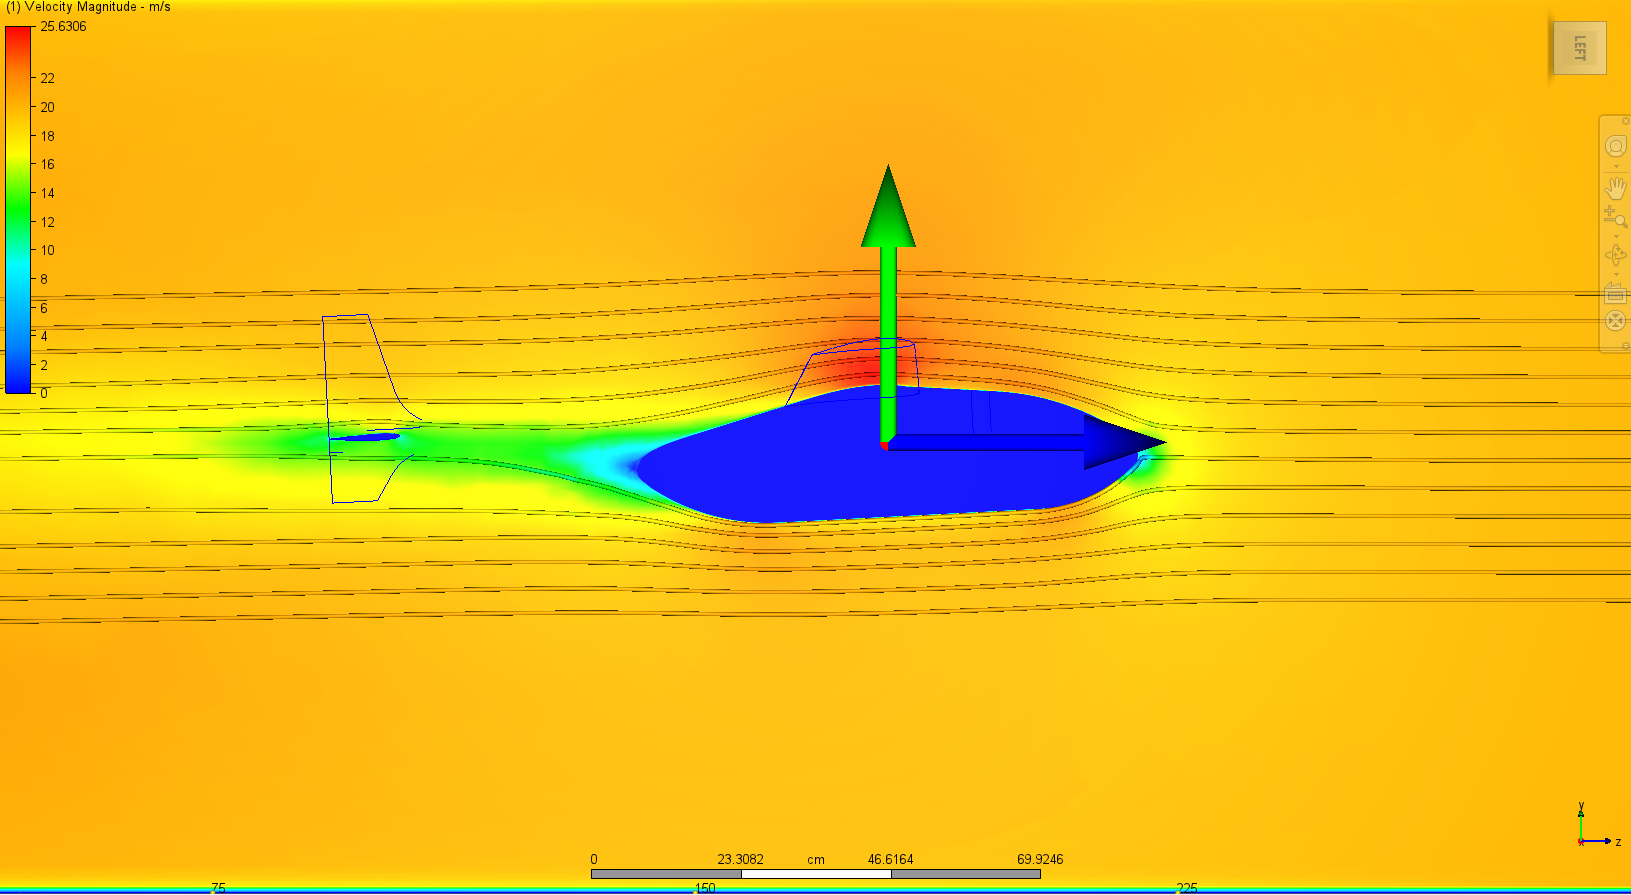Viewport: 1631px width, 895px height.
Task: Click the velocity color legend bar
Action: point(18,210)
